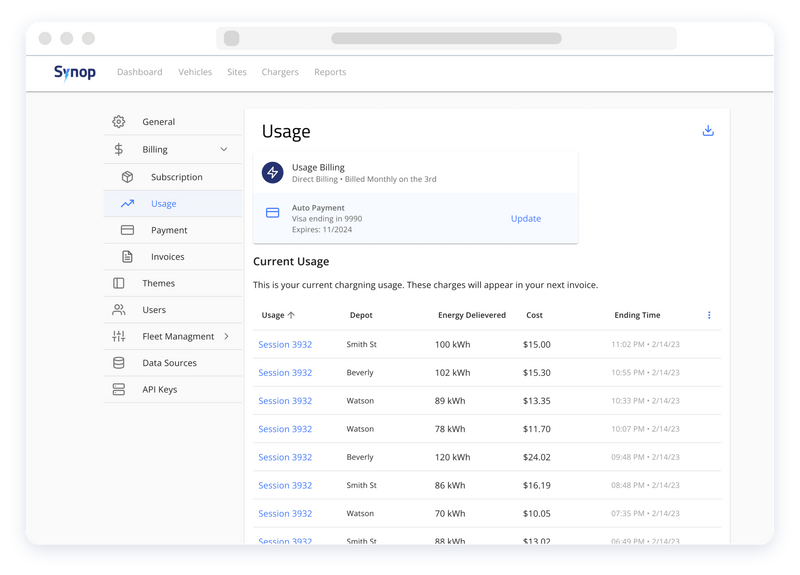Screen dimensions: 800x575
Task: Click the download icon beside Usage heading
Action: [x=708, y=131]
